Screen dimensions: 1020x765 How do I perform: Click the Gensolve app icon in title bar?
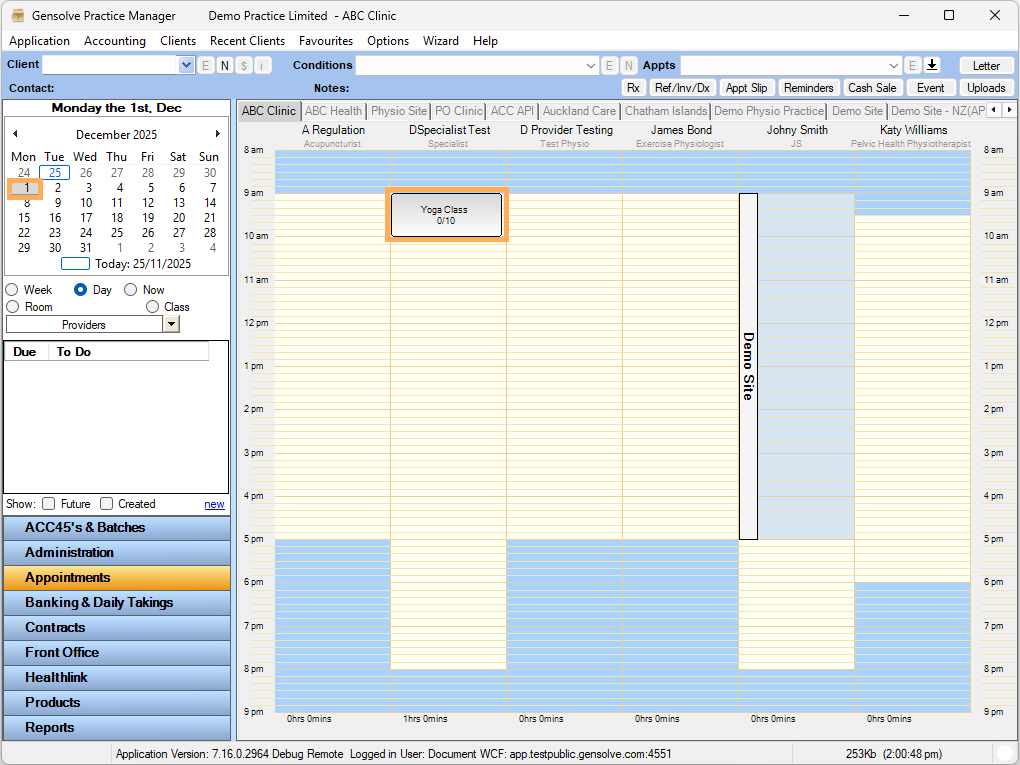(17, 16)
